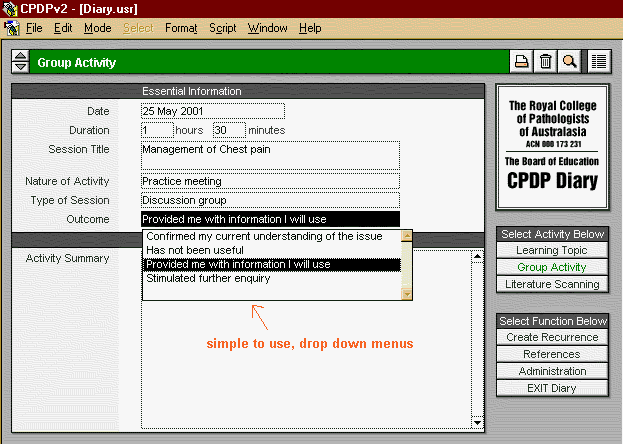Click the EXIT Diary button
The image size is (623, 444).
pyautogui.click(x=552, y=388)
